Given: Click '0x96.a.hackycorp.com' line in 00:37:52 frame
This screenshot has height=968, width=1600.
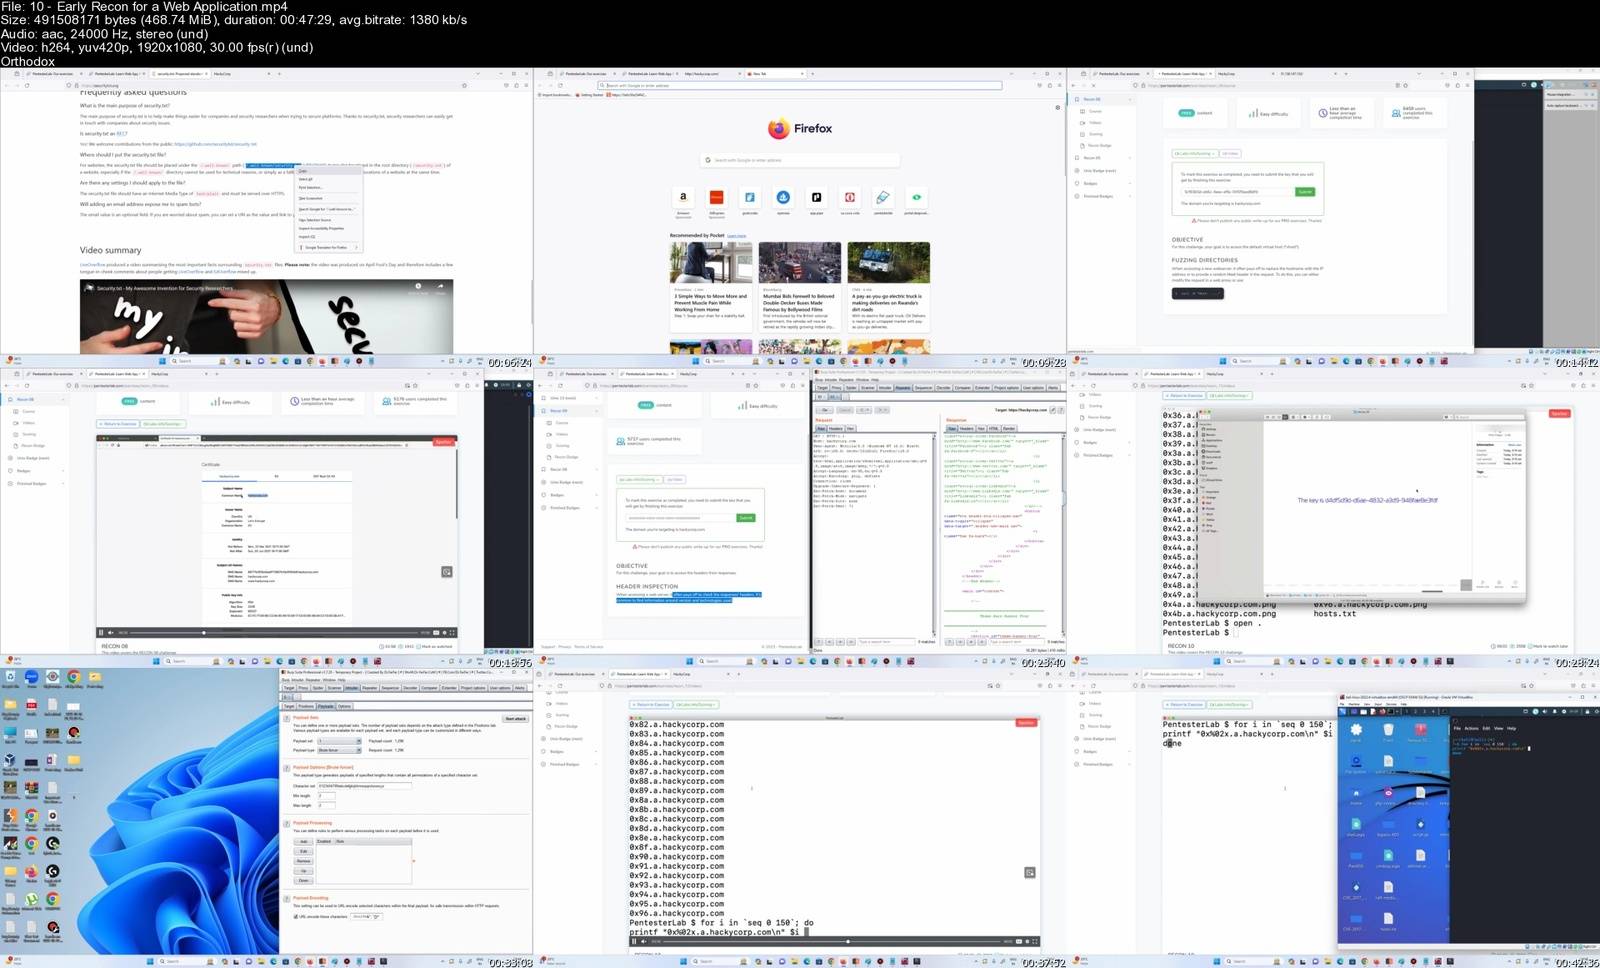Looking at the screenshot, I should pyautogui.click(x=676, y=913).
